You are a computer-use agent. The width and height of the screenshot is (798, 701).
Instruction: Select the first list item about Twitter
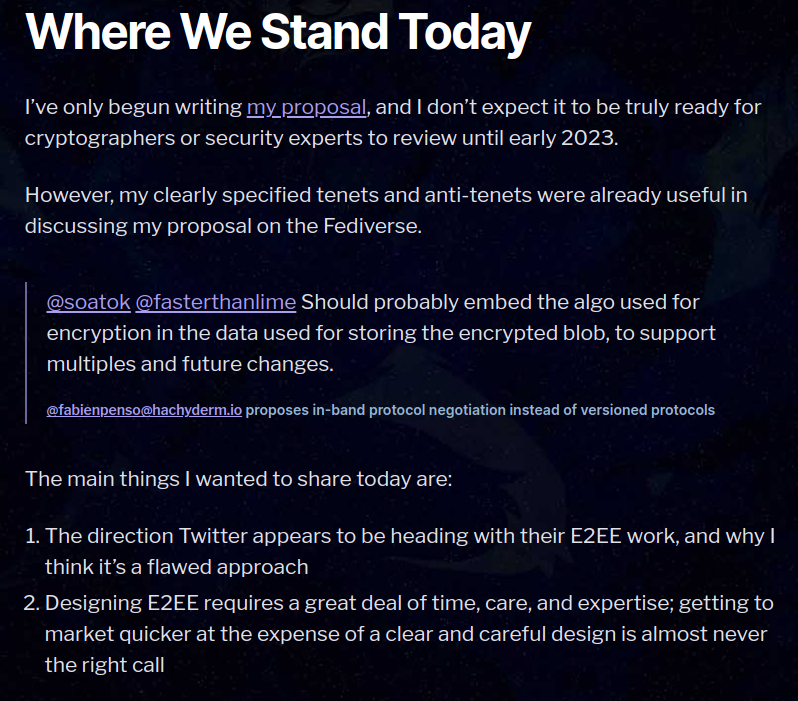coord(410,551)
